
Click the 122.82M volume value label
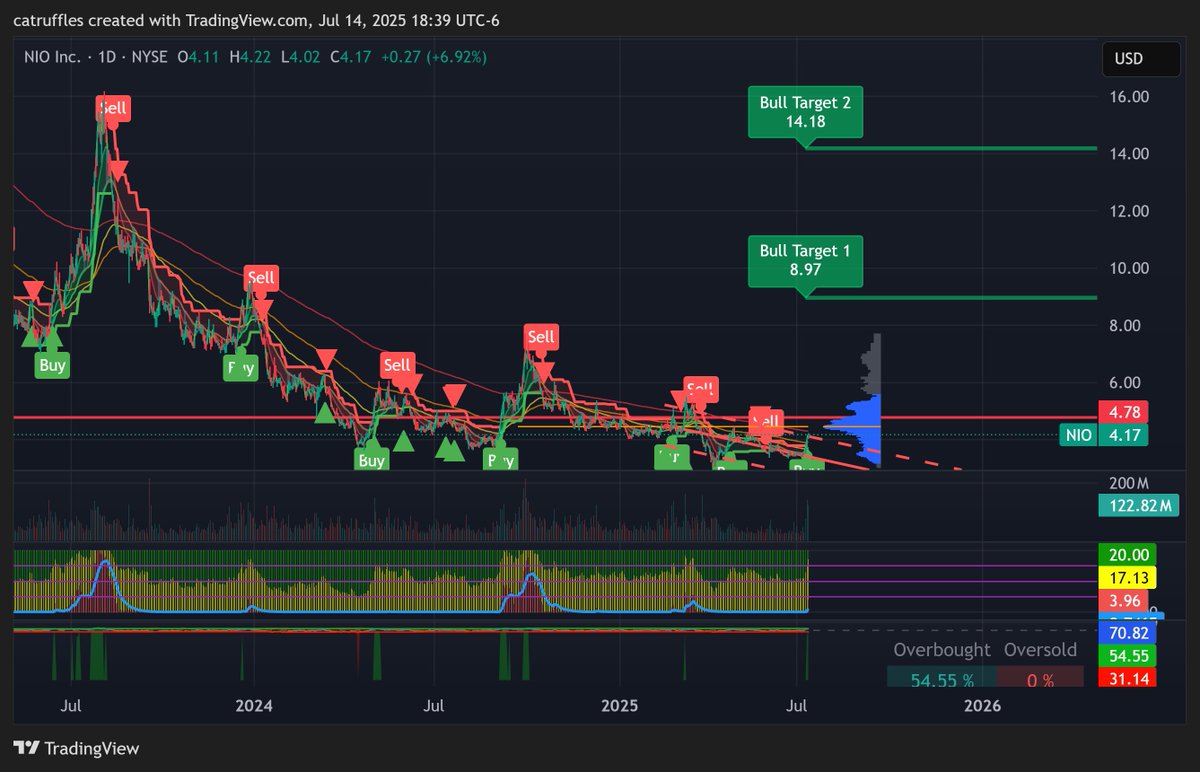1137,507
